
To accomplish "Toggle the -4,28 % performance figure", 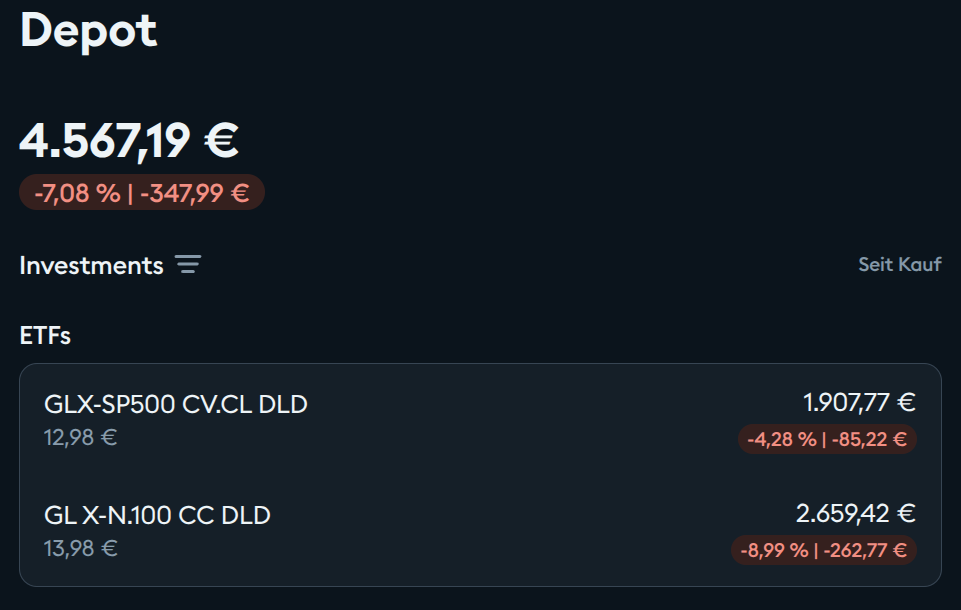I will tap(779, 439).
